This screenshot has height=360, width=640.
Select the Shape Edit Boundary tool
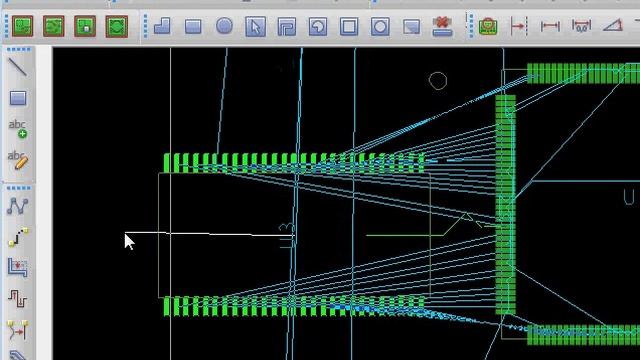pyautogui.click(x=411, y=27)
